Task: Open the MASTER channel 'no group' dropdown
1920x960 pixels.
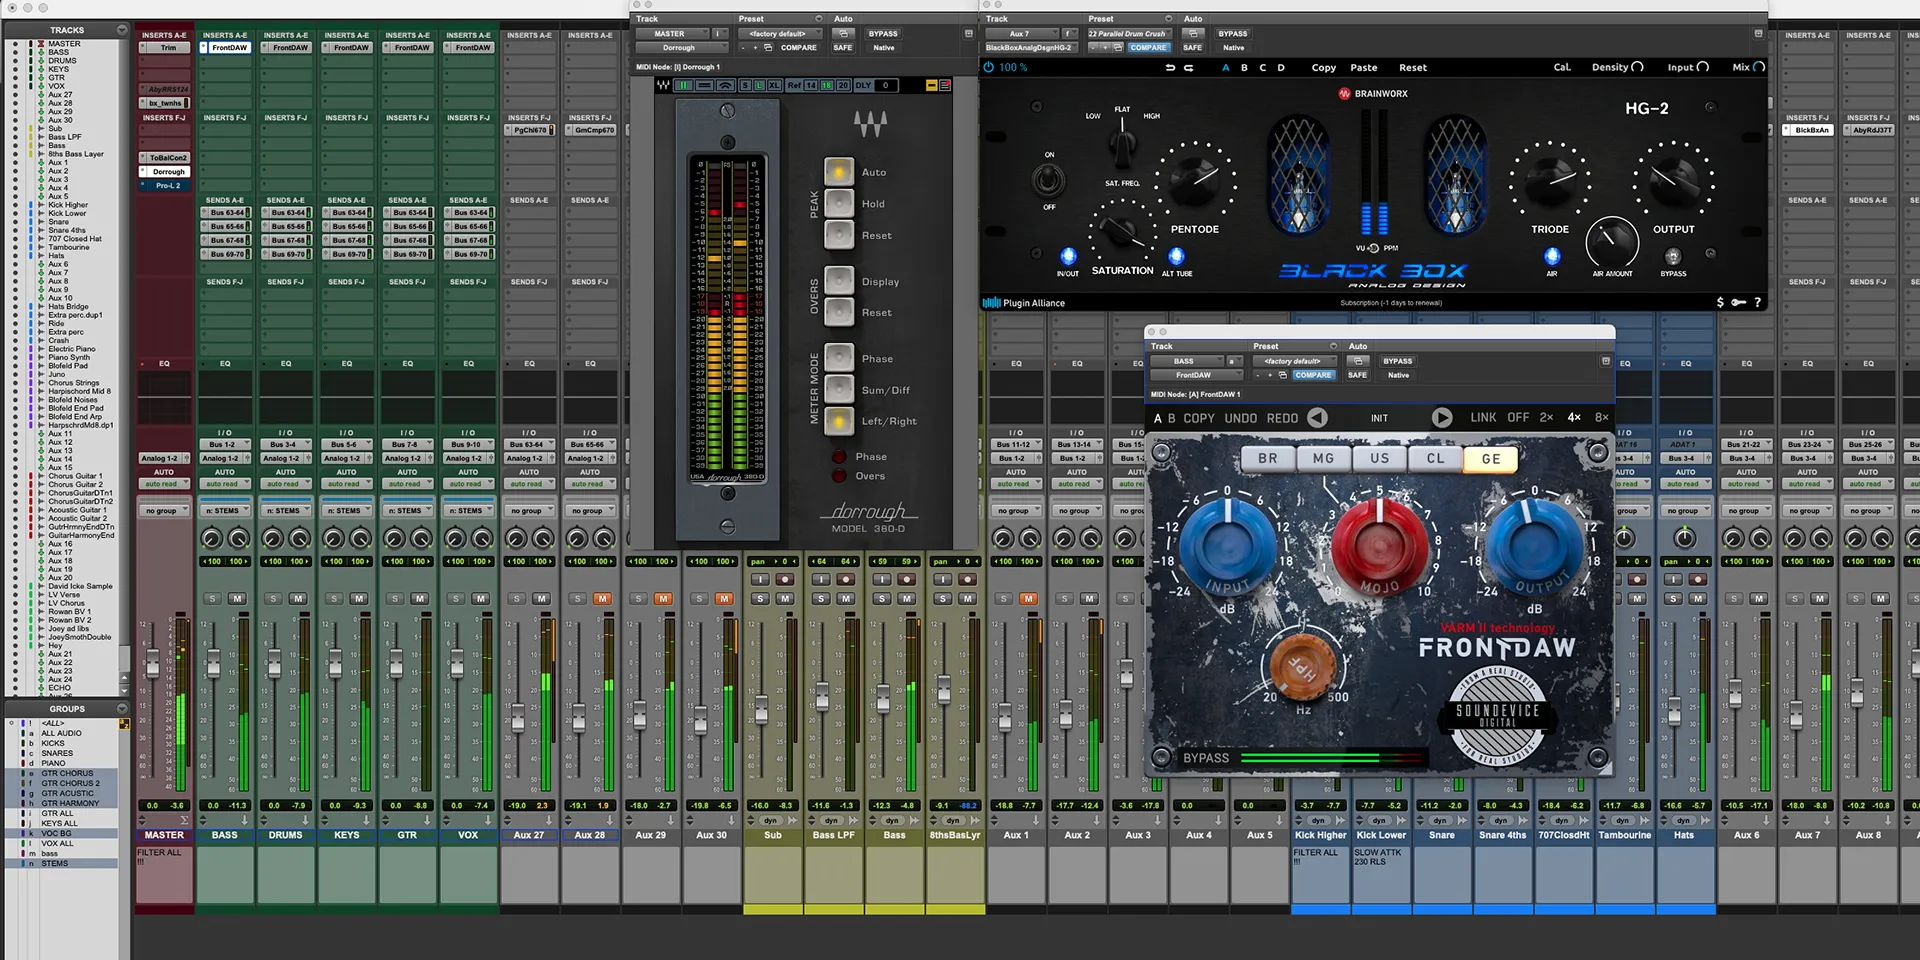Action: click(164, 511)
